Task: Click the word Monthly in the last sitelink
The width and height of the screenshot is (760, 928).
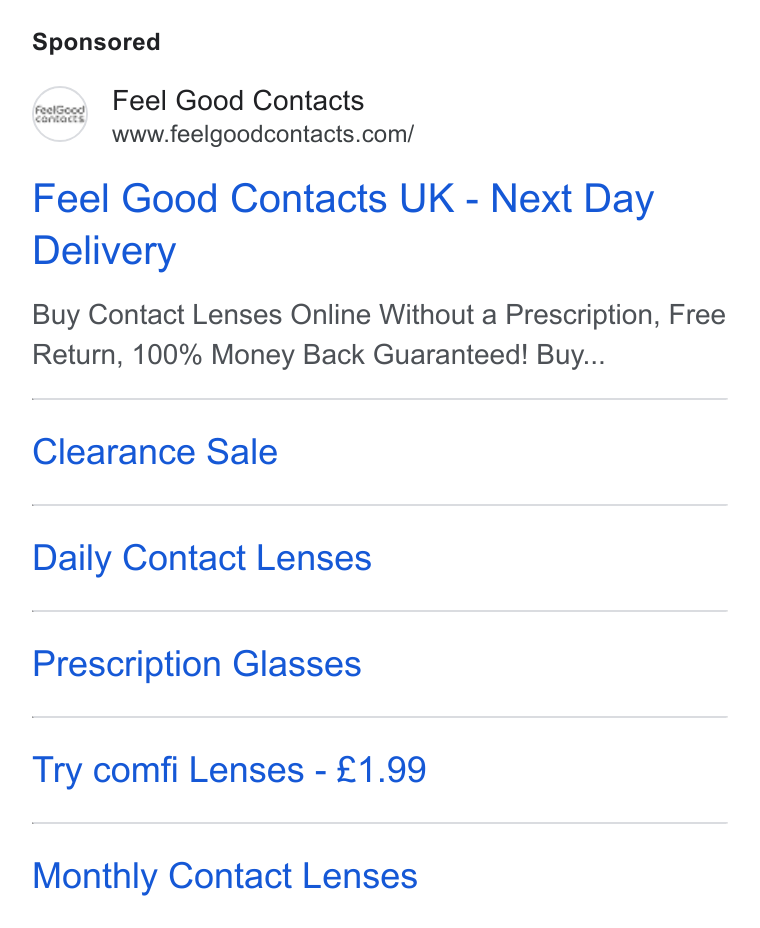Action: click(95, 876)
